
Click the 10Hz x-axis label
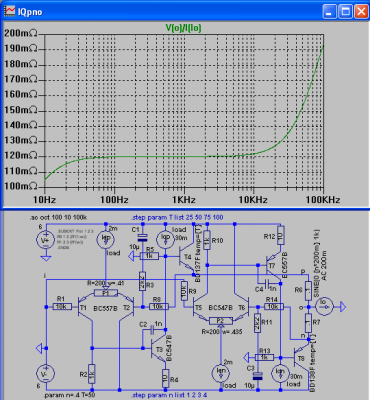(x=44, y=200)
